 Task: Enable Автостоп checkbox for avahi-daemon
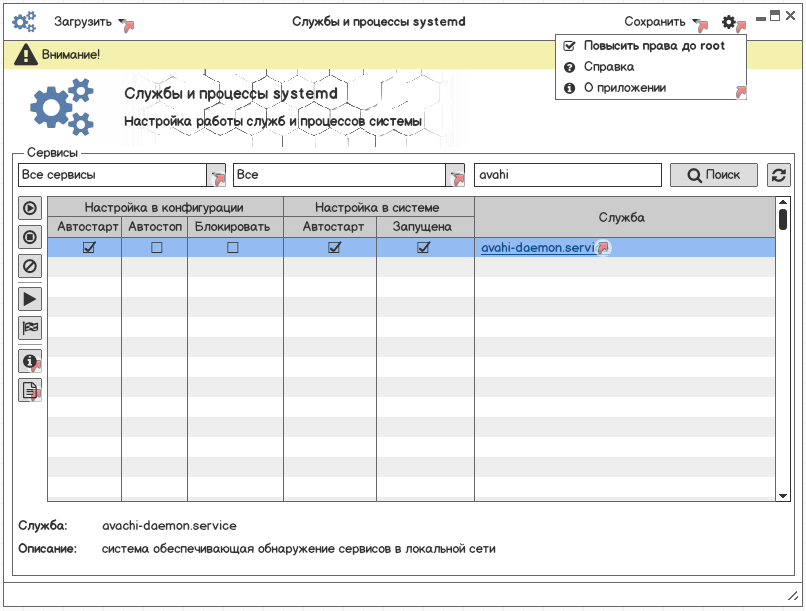click(156, 247)
